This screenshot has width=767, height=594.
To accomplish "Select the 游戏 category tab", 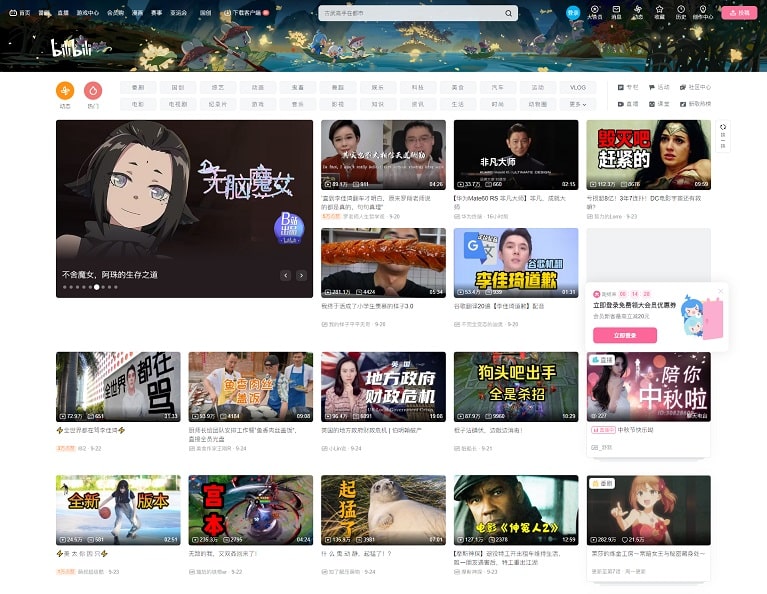I will click(x=258, y=104).
